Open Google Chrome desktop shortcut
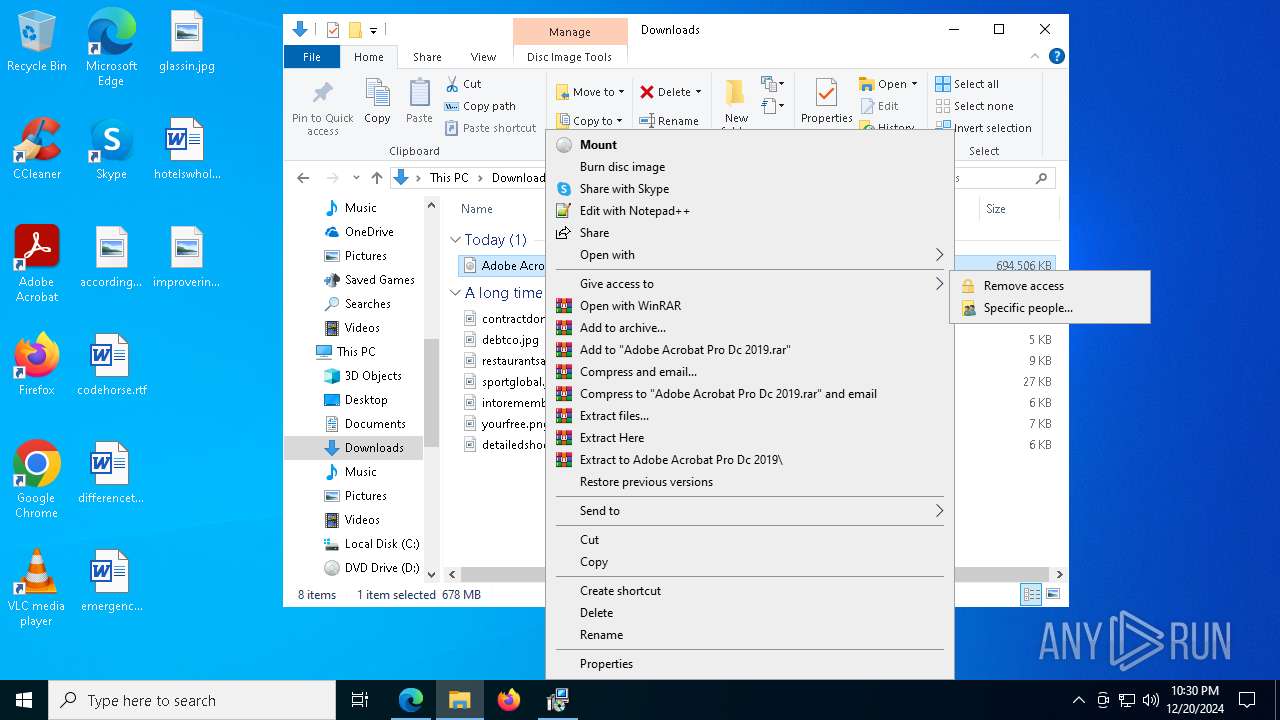The image size is (1280, 720). click(x=36, y=480)
